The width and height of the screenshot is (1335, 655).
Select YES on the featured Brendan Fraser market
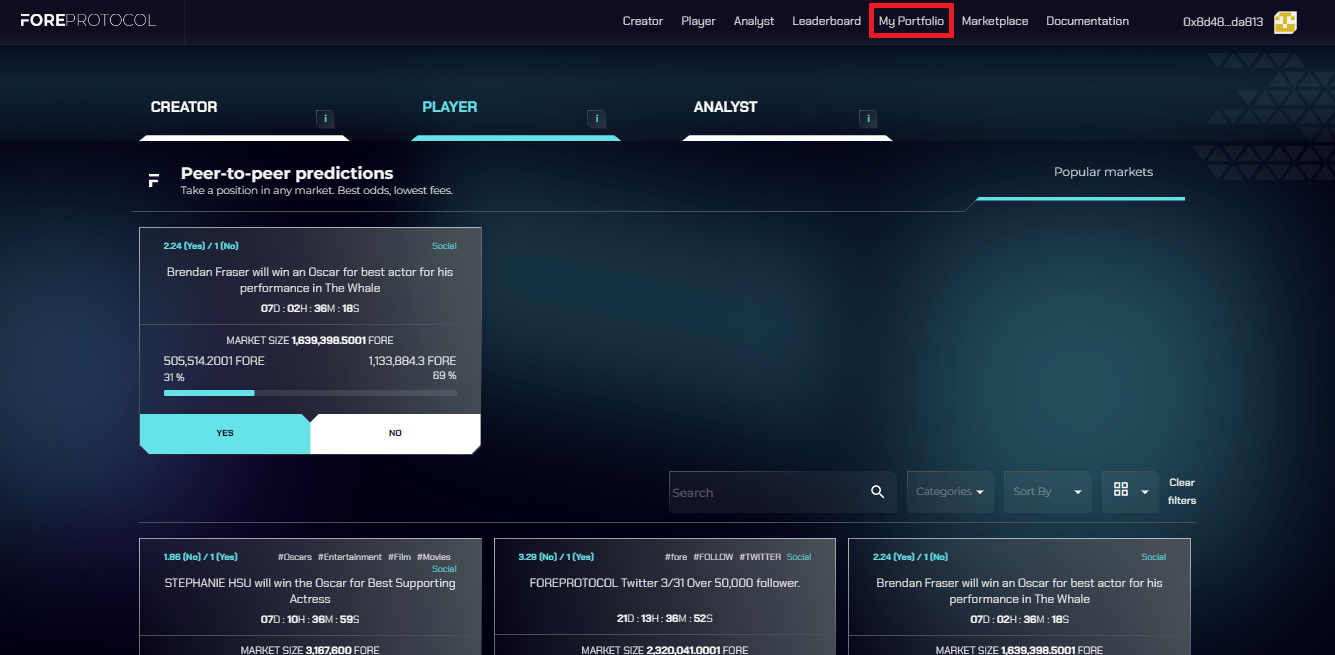point(225,433)
